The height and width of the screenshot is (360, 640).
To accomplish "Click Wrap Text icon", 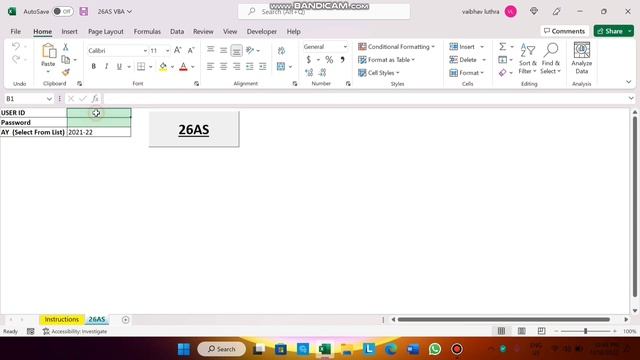I will click(281, 50).
